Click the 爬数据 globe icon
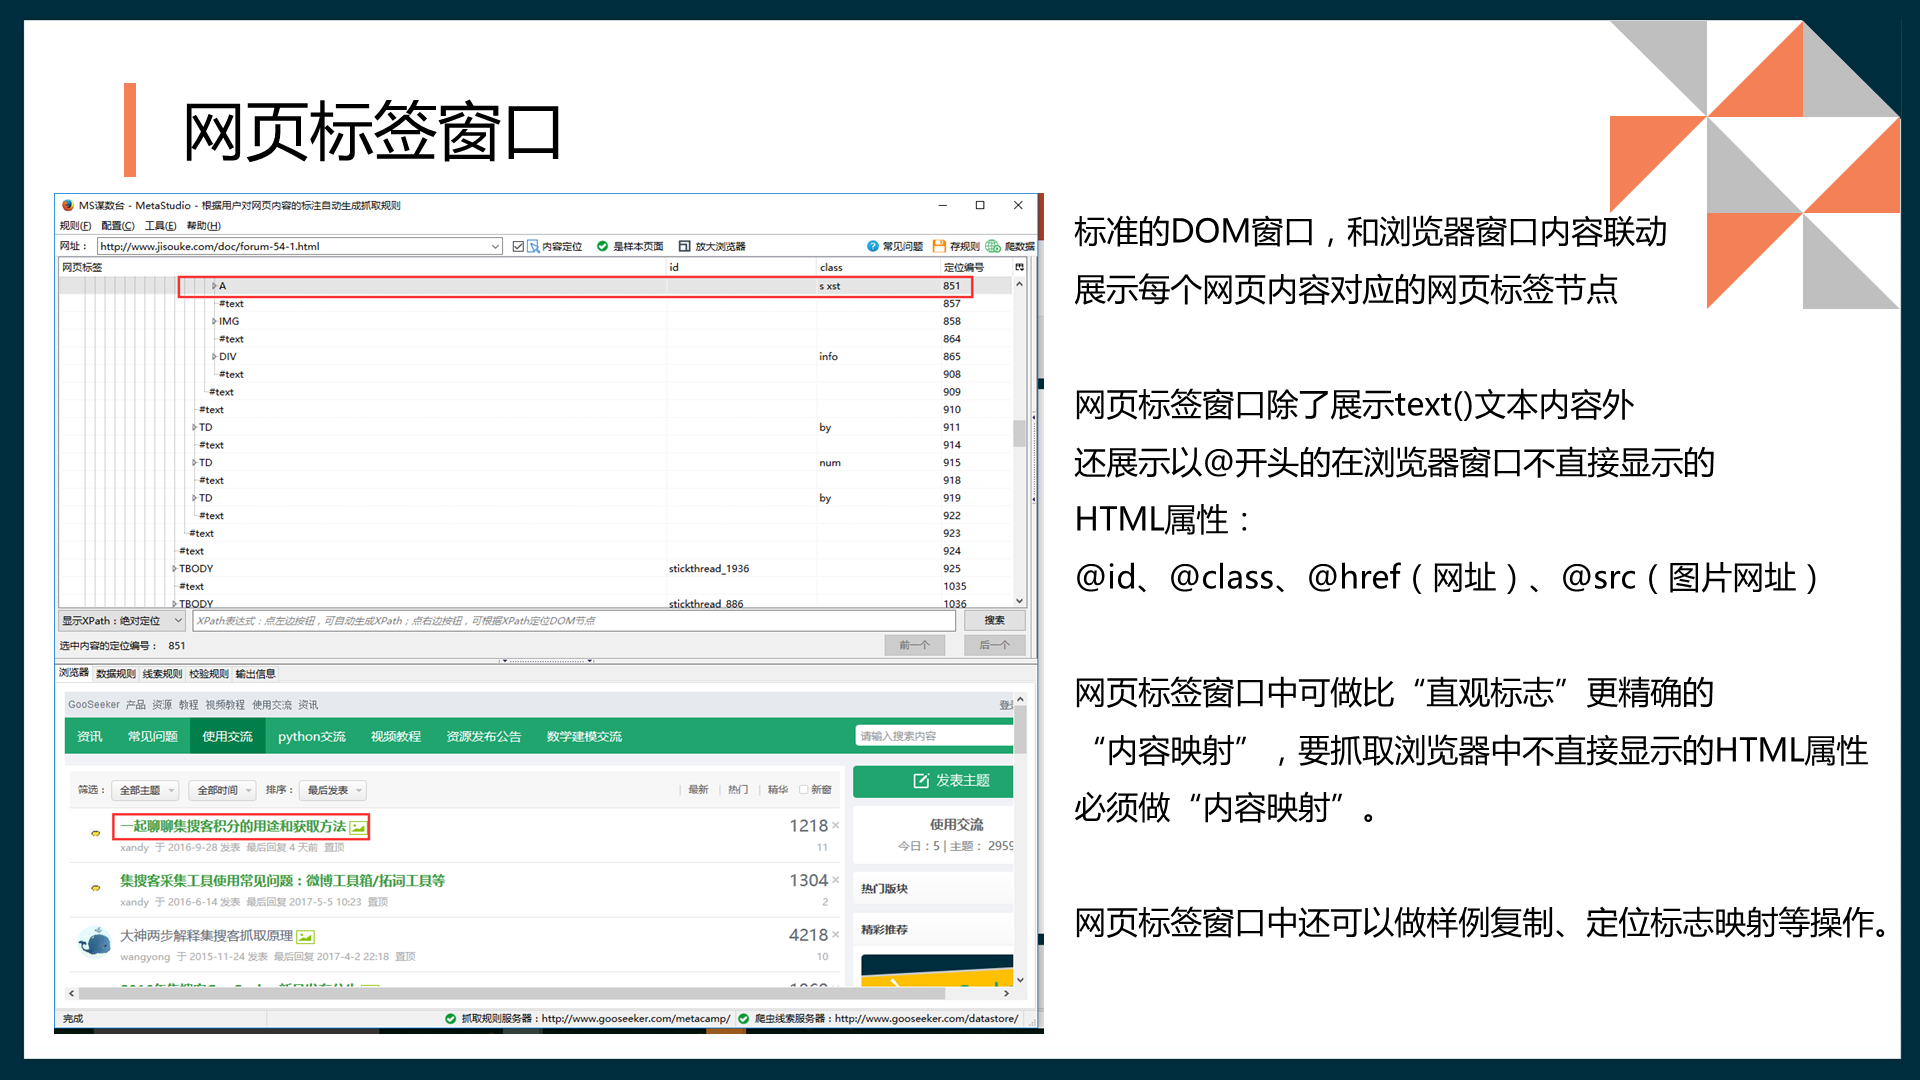The image size is (1920, 1080). pos(993,246)
